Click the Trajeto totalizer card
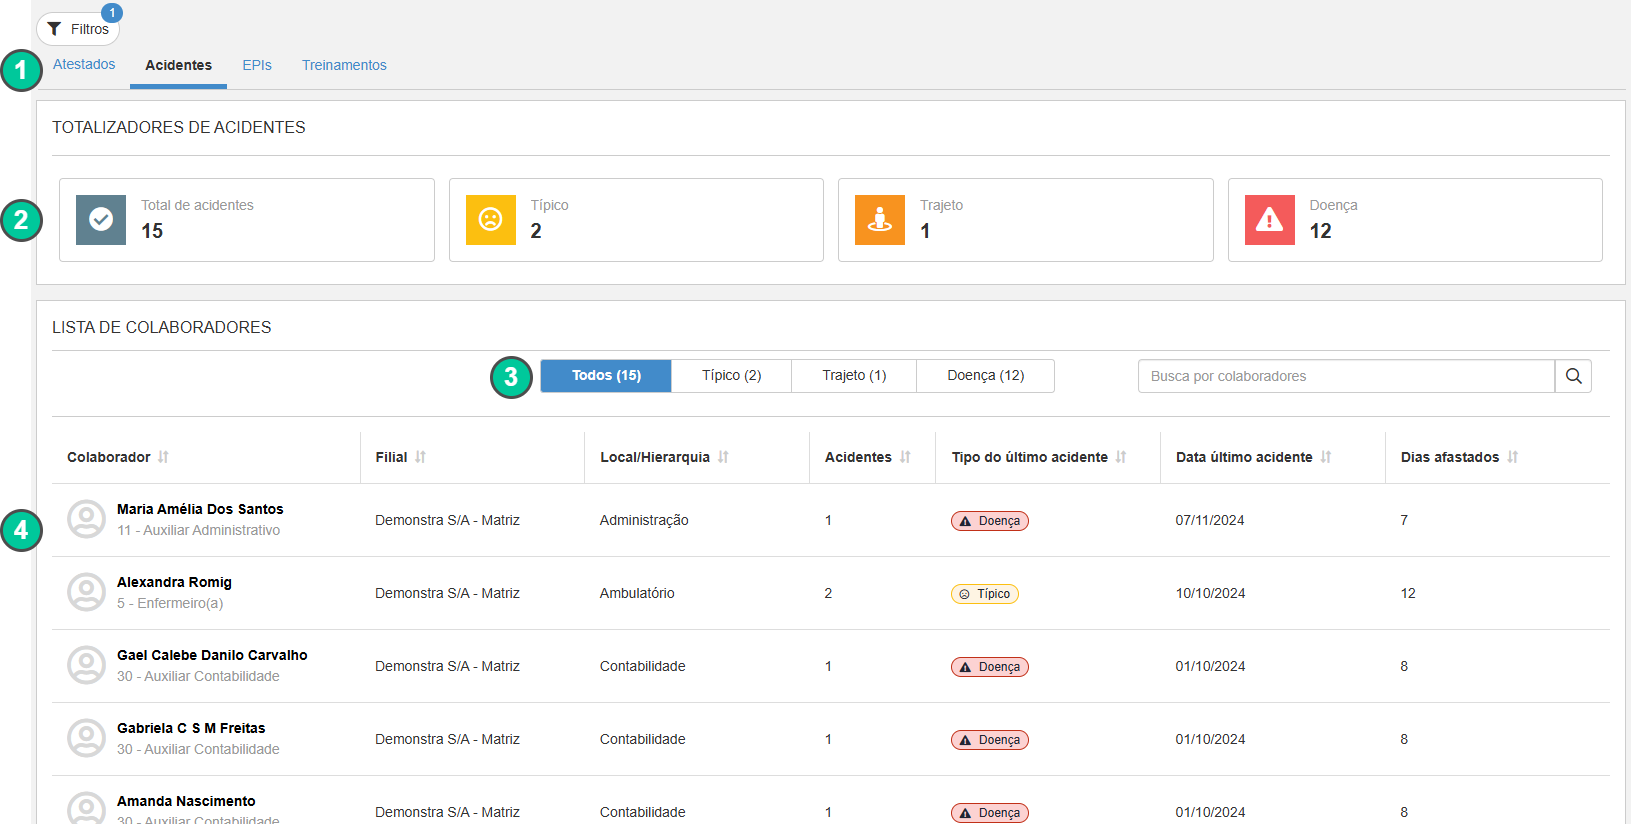 (1026, 220)
